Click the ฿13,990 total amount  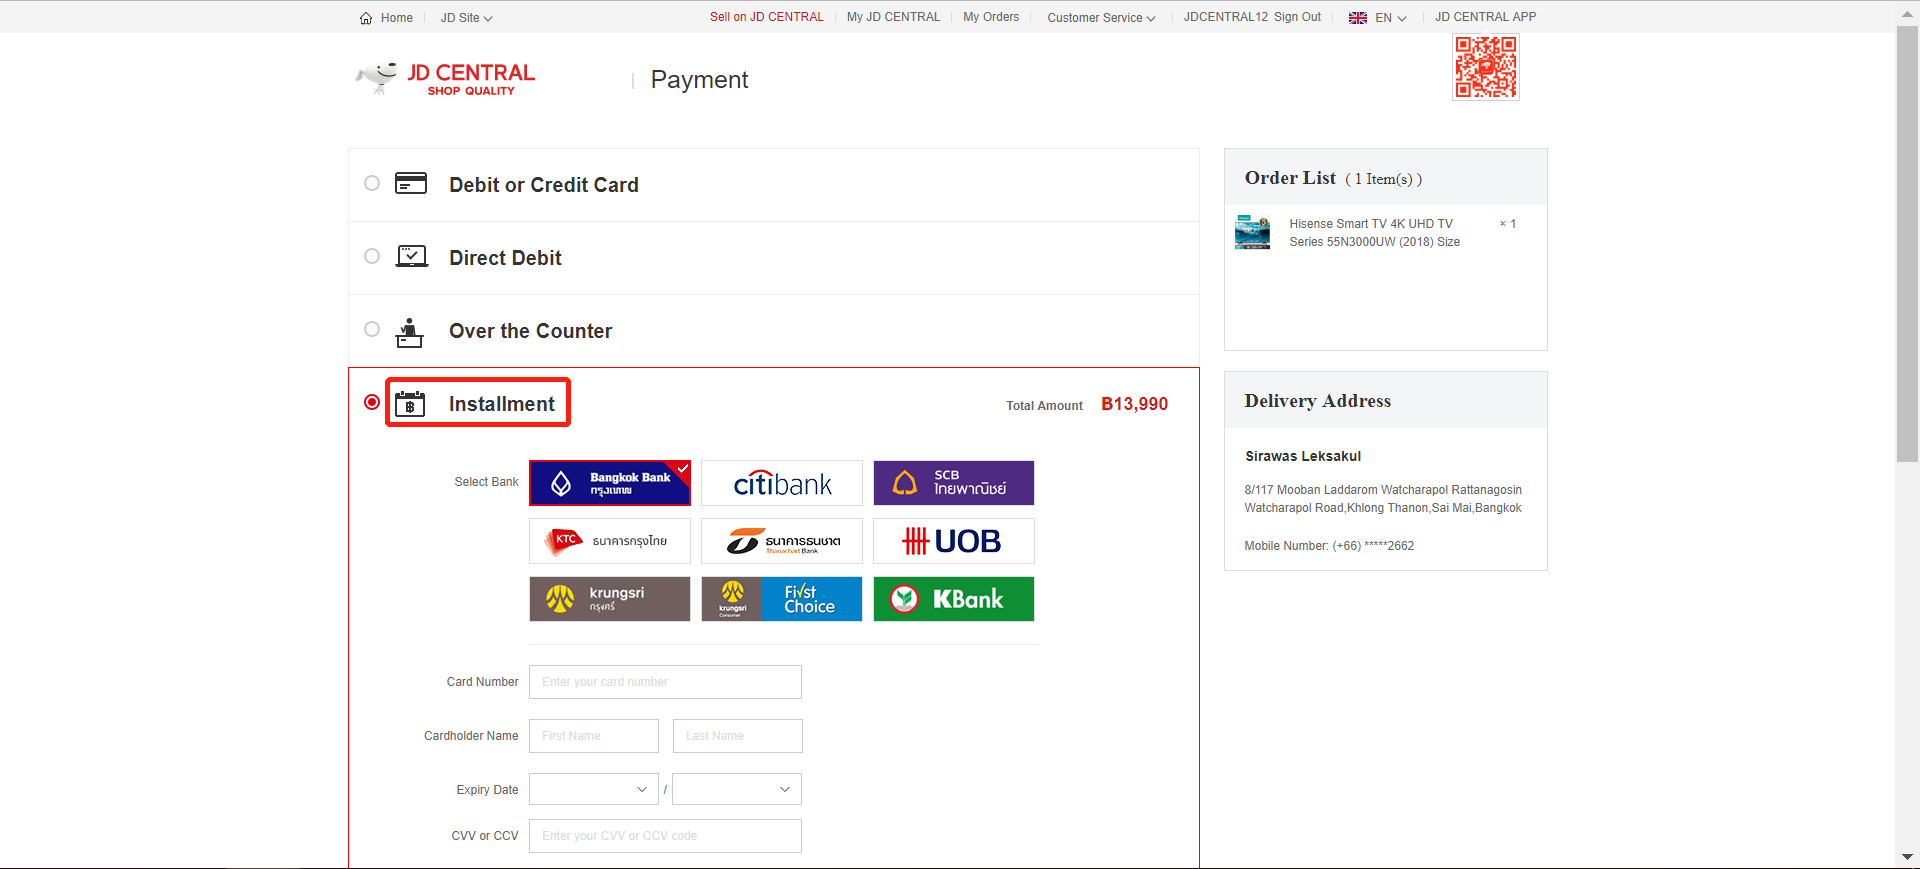pyautogui.click(x=1135, y=404)
